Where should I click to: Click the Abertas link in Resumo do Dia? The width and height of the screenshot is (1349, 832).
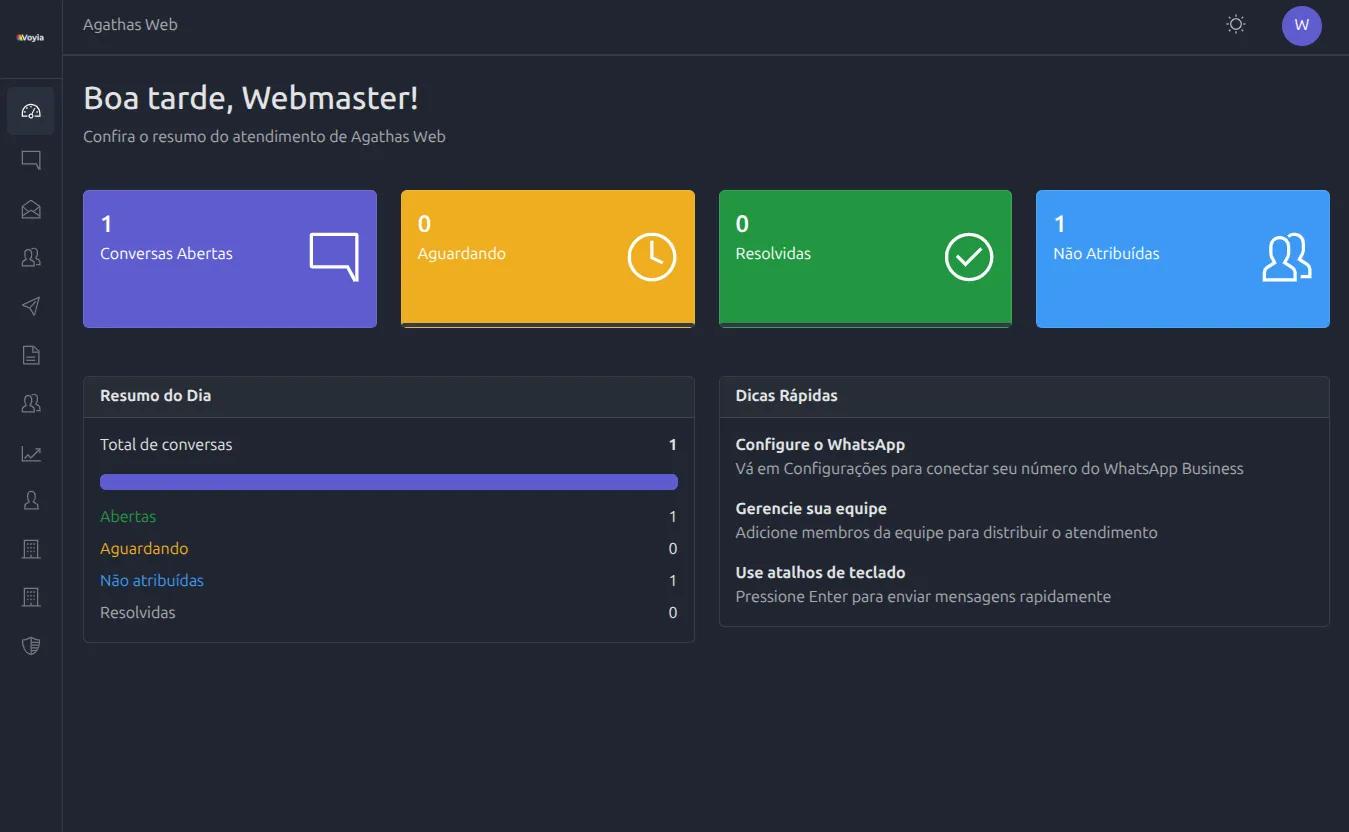tap(128, 517)
